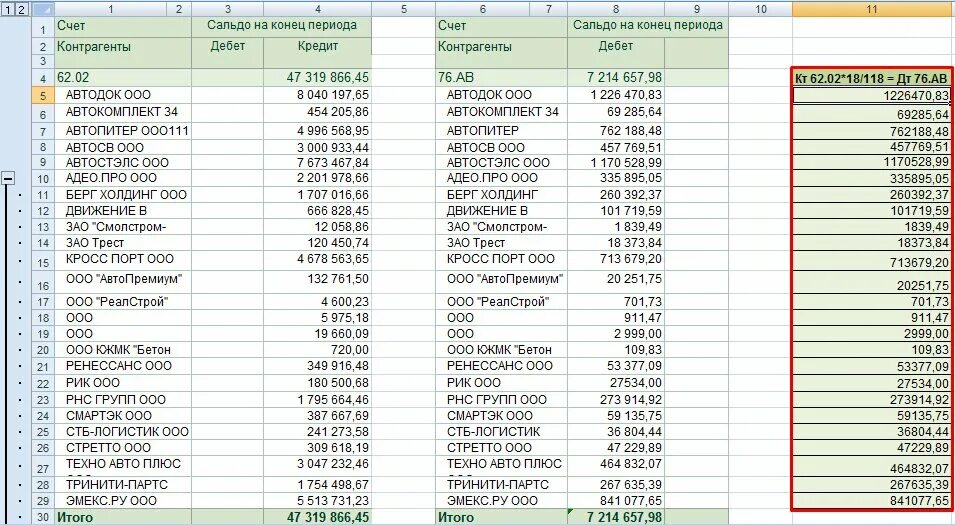955x525 pixels.
Task: Select column 8 header
Action: [x=616, y=9]
